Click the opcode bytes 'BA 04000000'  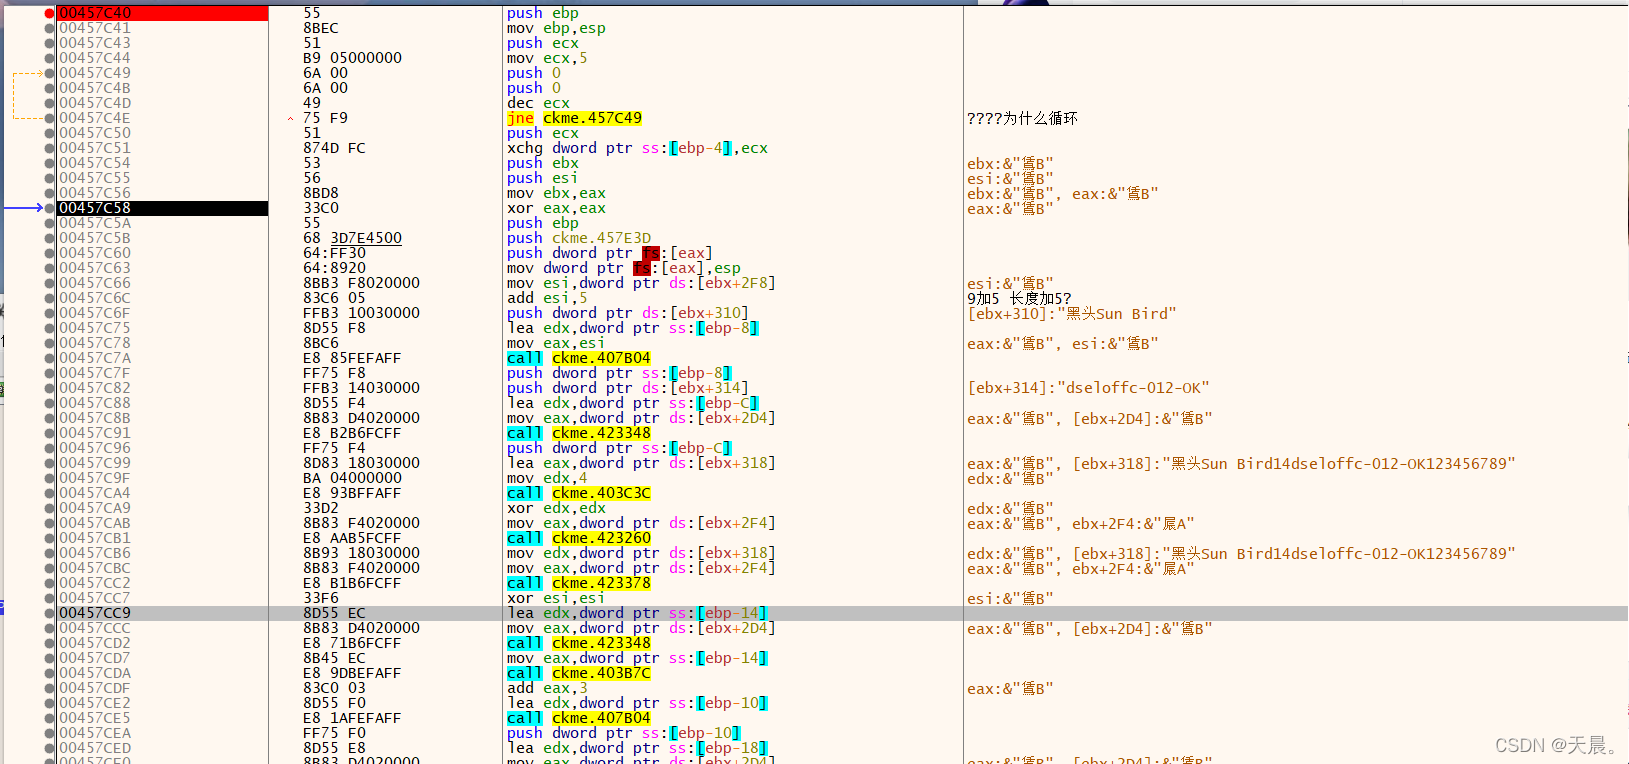pyautogui.click(x=353, y=478)
